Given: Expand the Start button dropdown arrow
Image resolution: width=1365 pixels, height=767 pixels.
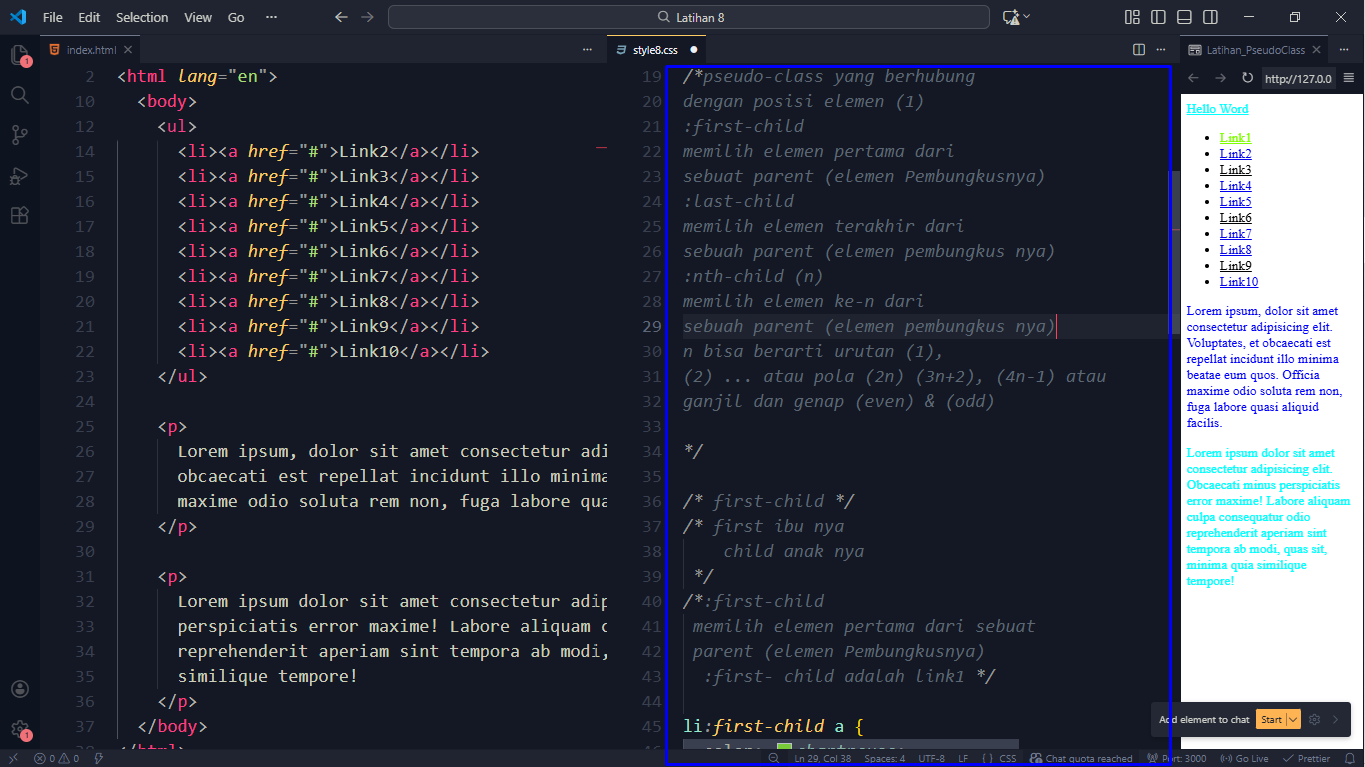Looking at the screenshot, I should [x=1293, y=719].
